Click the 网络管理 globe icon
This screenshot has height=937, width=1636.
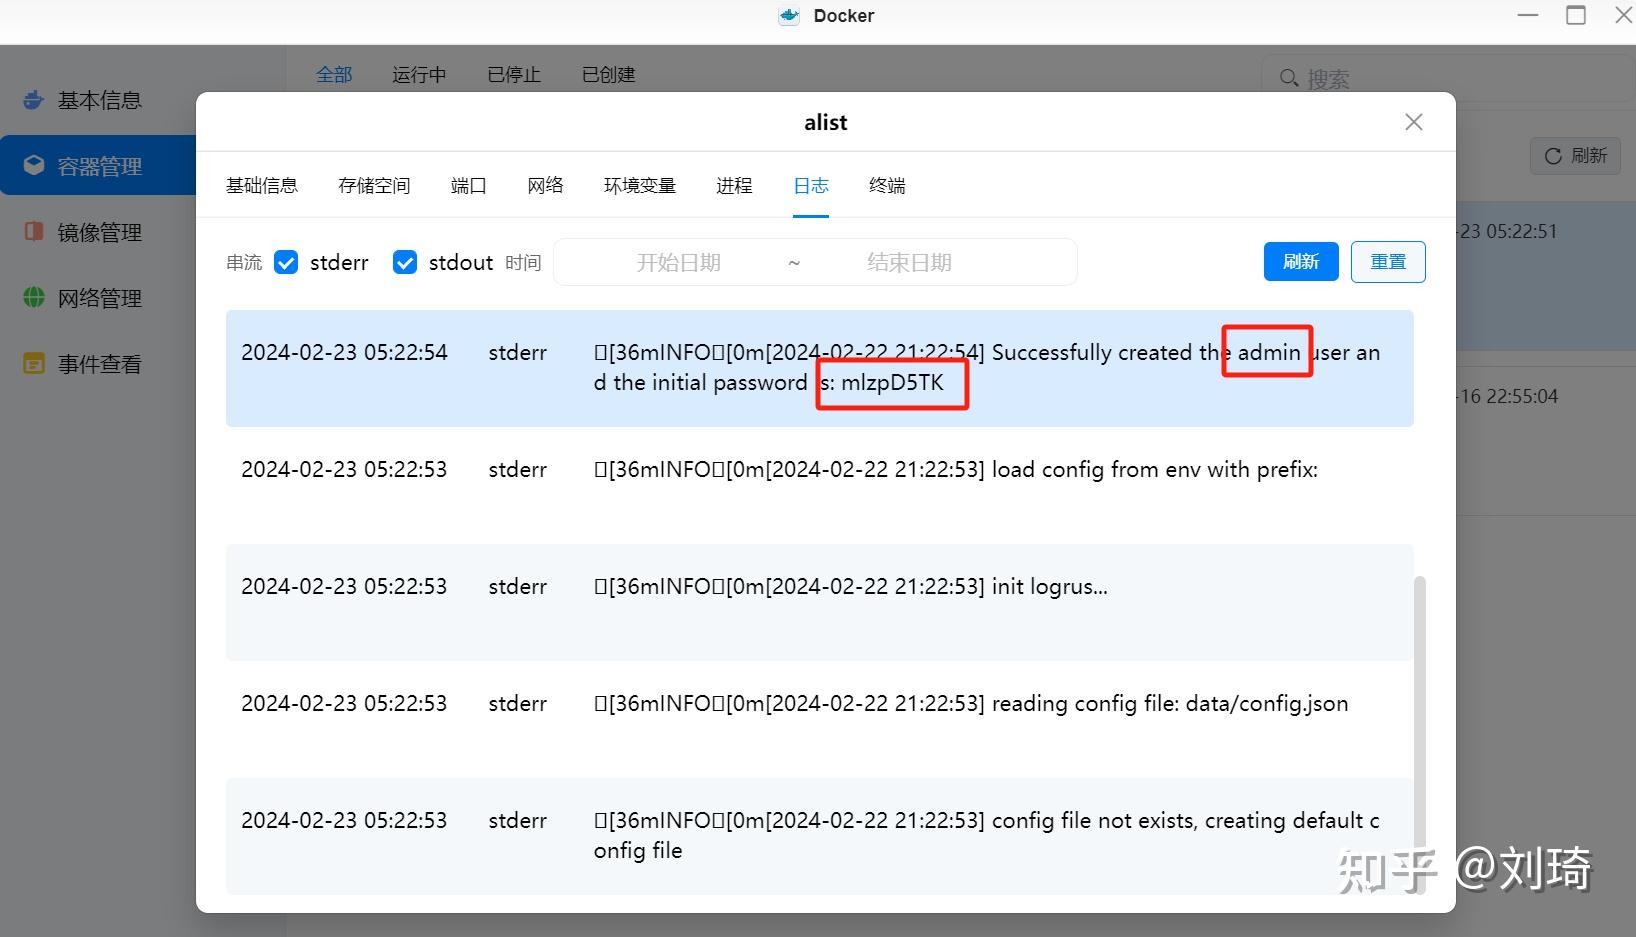(33, 297)
